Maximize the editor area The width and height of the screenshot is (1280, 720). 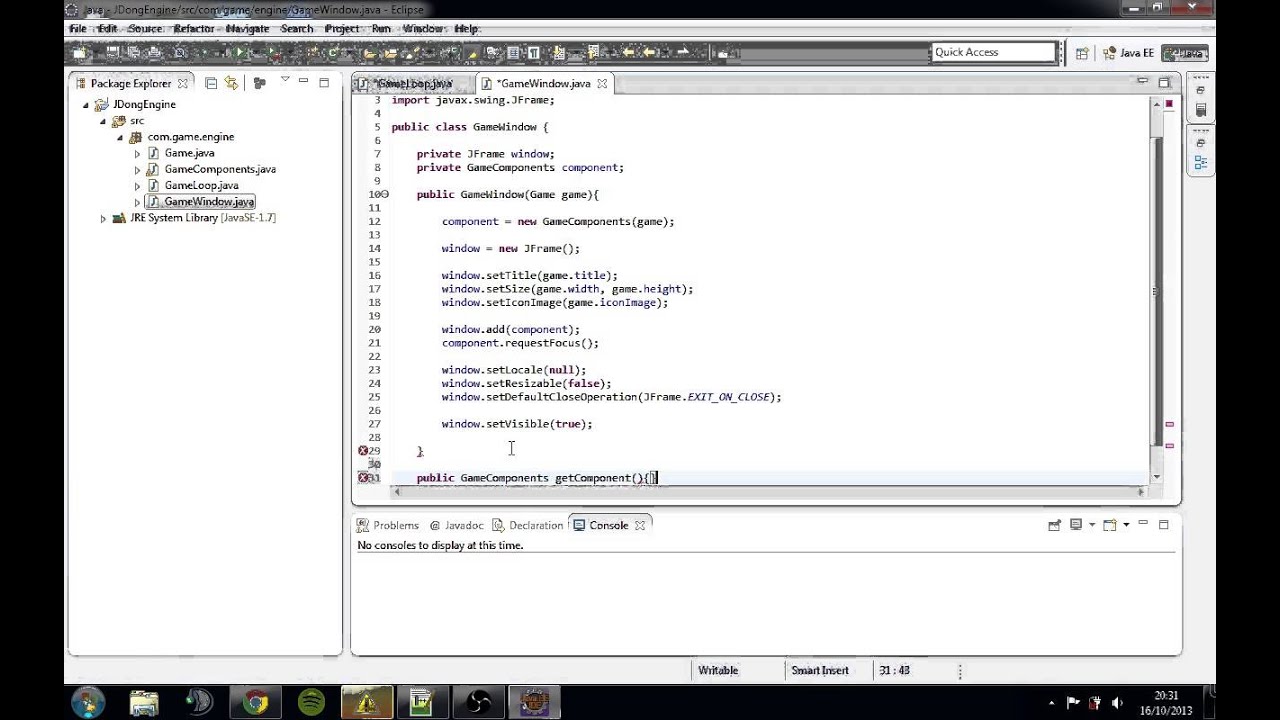click(x=1164, y=82)
